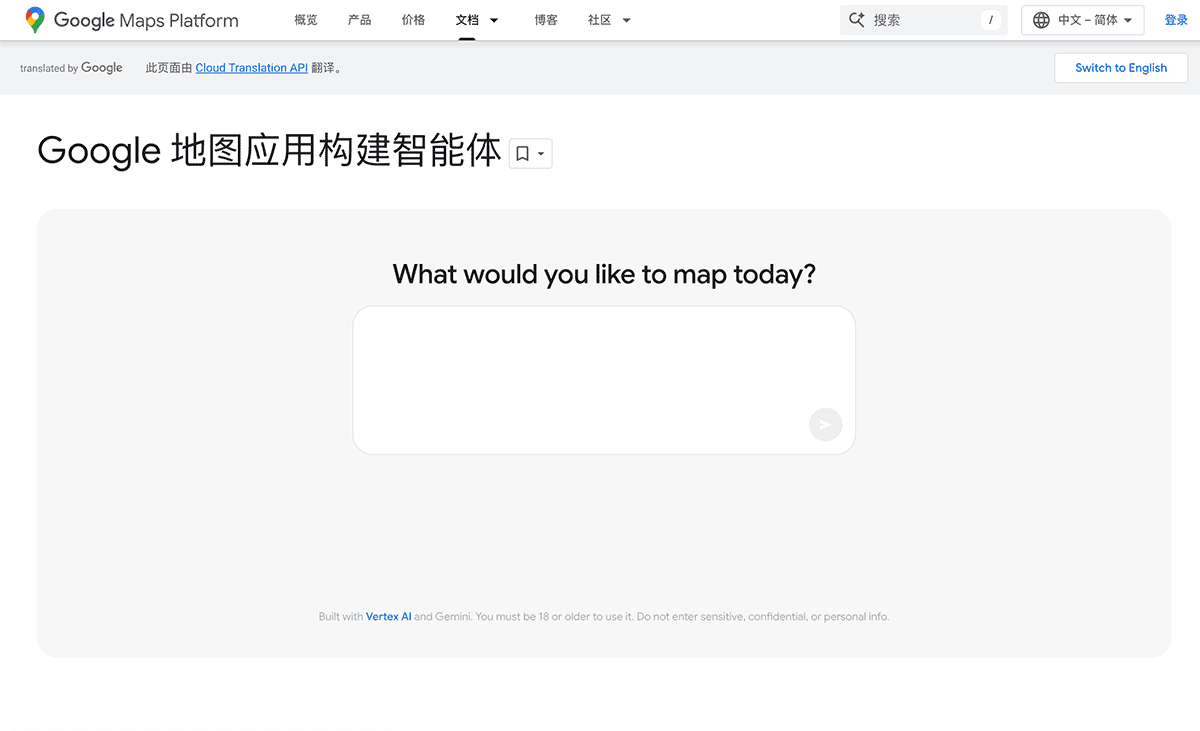Click inside the map prompt text box
The width and height of the screenshot is (1200, 731).
point(603,380)
